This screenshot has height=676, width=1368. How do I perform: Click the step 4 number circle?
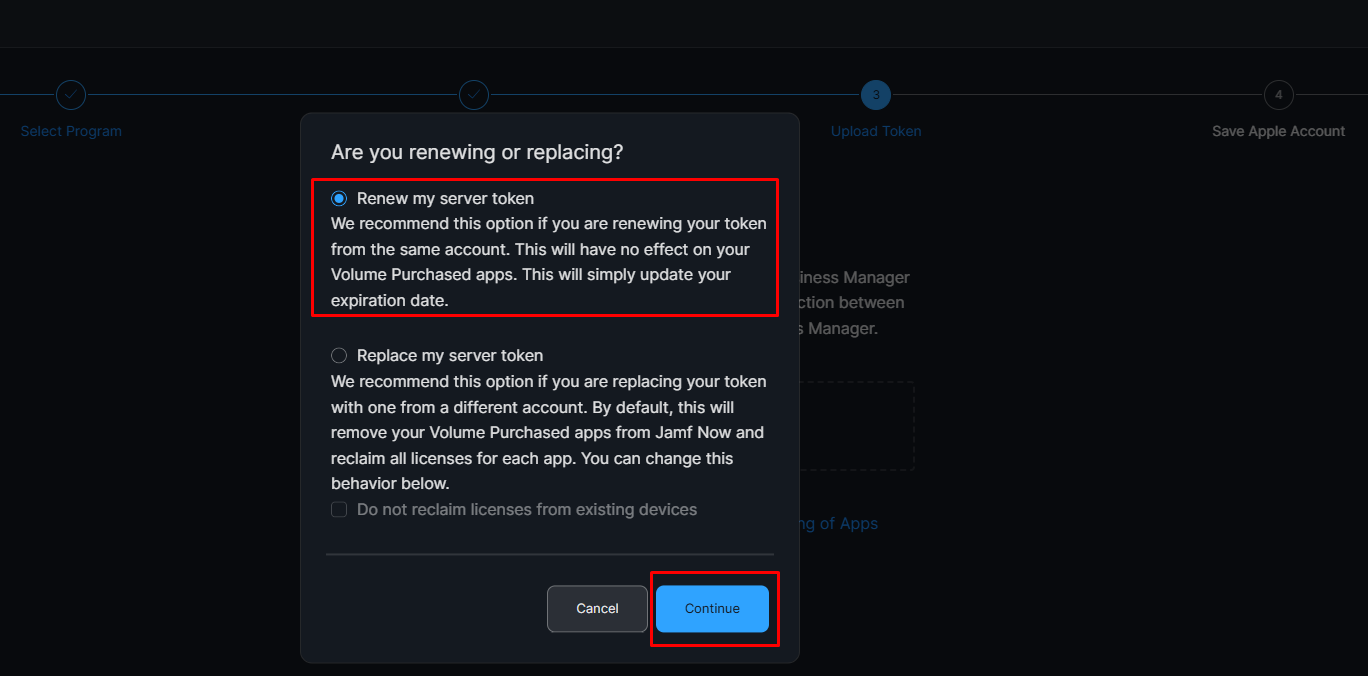click(1278, 95)
